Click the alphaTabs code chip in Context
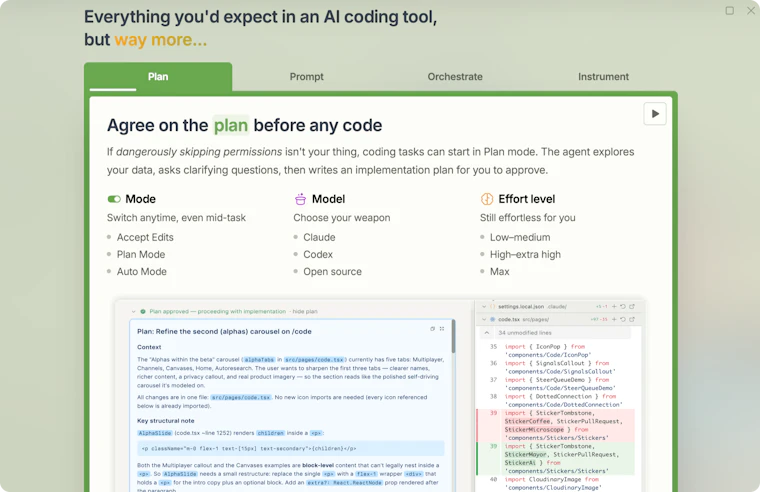Image resolution: width=760 pixels, height=492 pixels. click(259, 360)
